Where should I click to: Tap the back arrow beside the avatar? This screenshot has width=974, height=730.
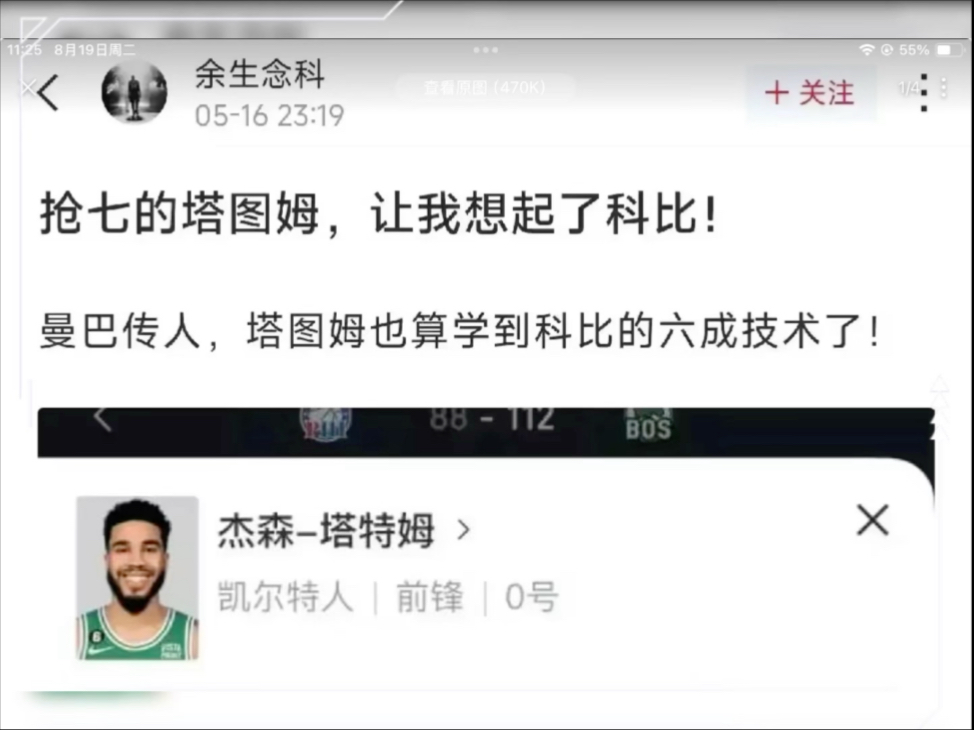click(x=48, y=93)
